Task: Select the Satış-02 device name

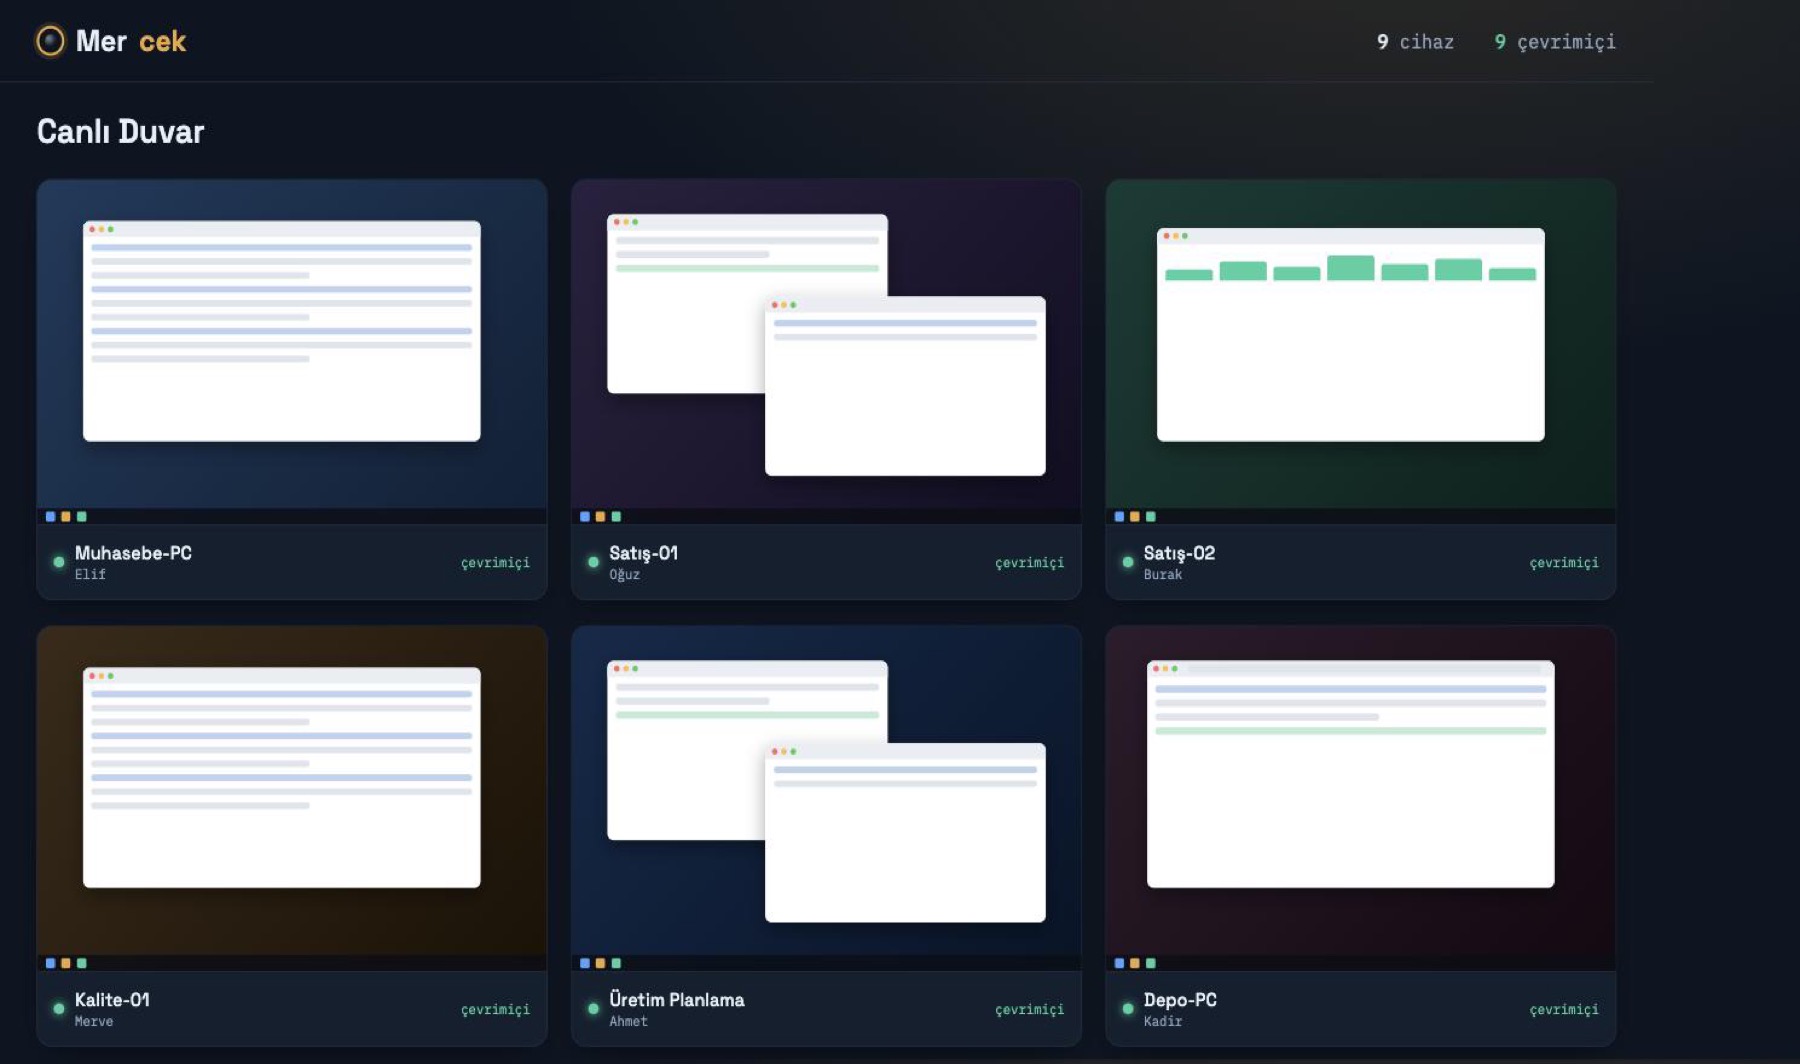Action: [x=1179, y=553]
